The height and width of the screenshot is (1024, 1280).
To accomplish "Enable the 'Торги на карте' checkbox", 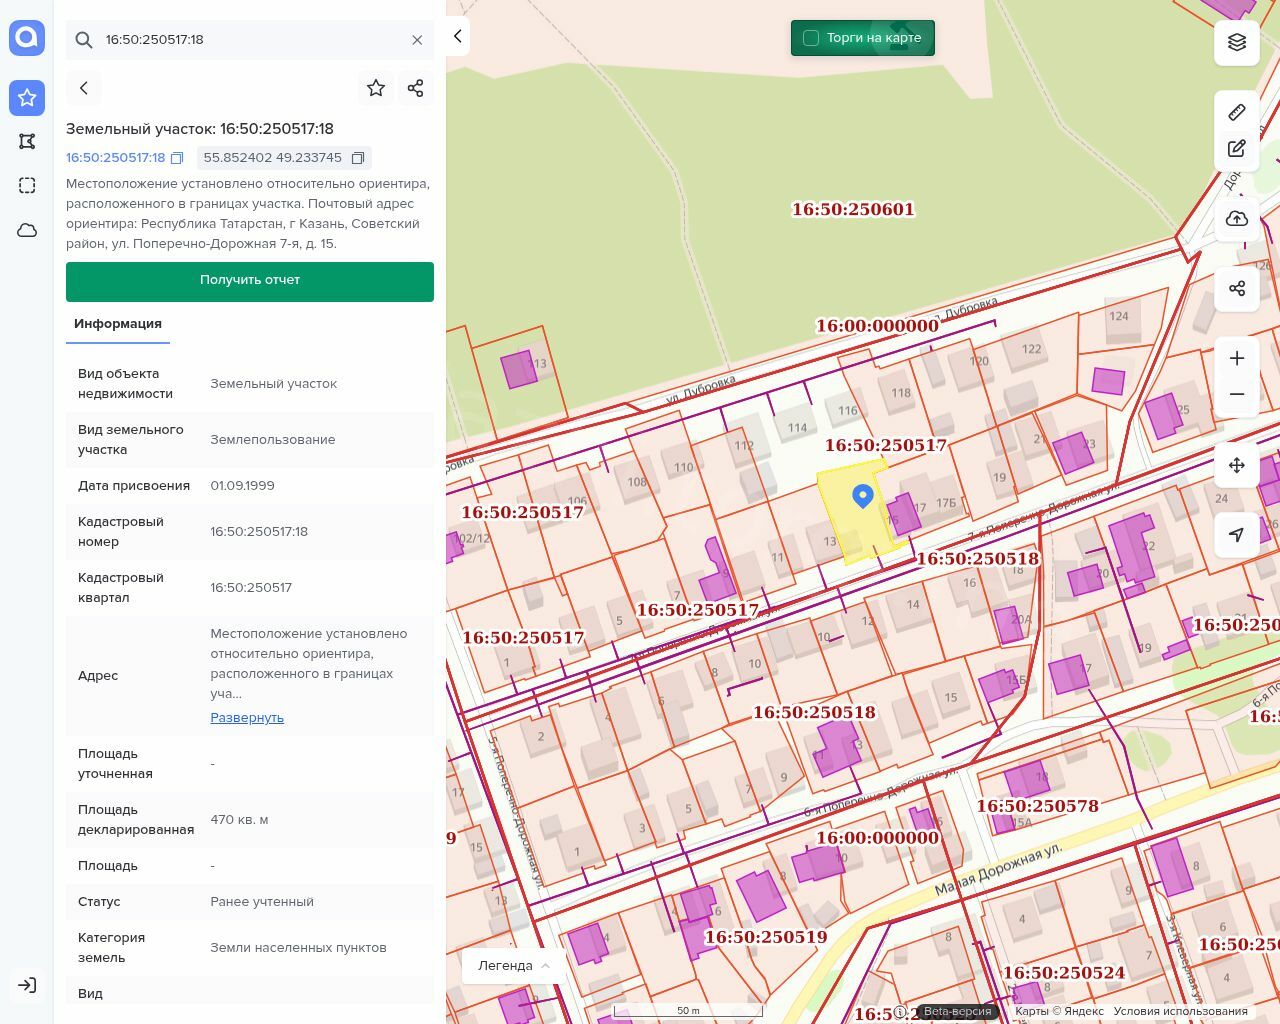I will (811, 38).
